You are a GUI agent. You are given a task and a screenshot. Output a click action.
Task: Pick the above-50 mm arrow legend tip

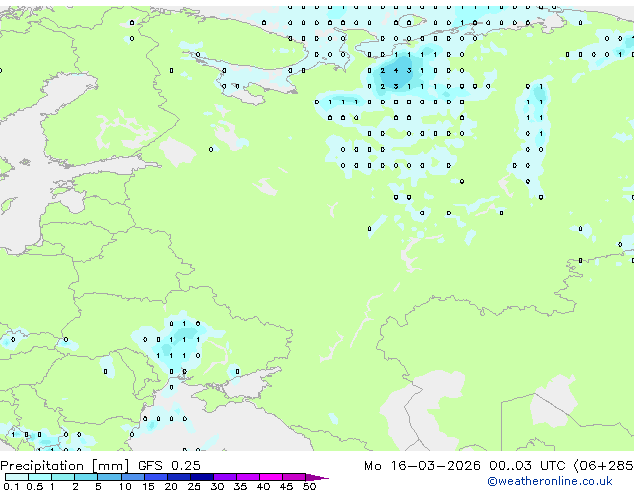pyautogui.click(x=317, y=477)
